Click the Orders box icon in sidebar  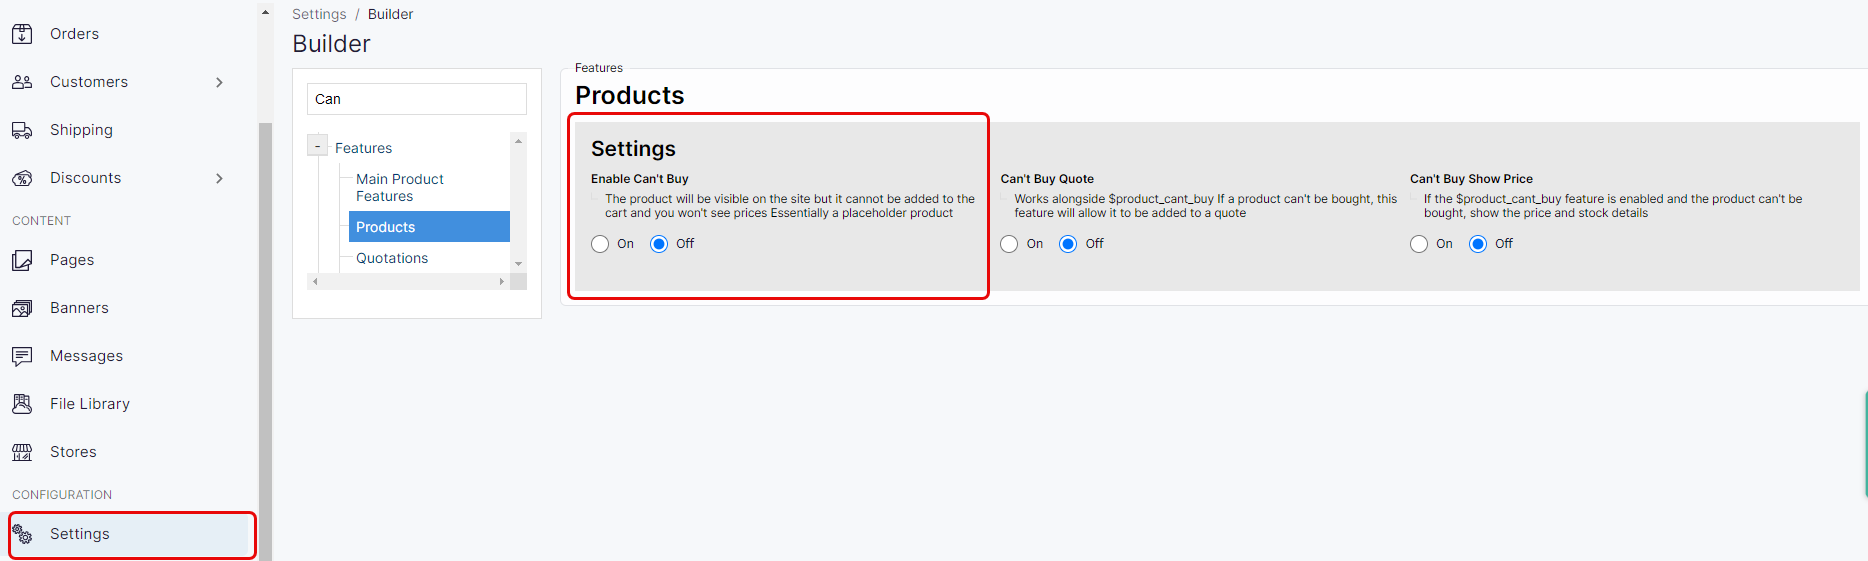pyautogui.click(x=22, y=34)
